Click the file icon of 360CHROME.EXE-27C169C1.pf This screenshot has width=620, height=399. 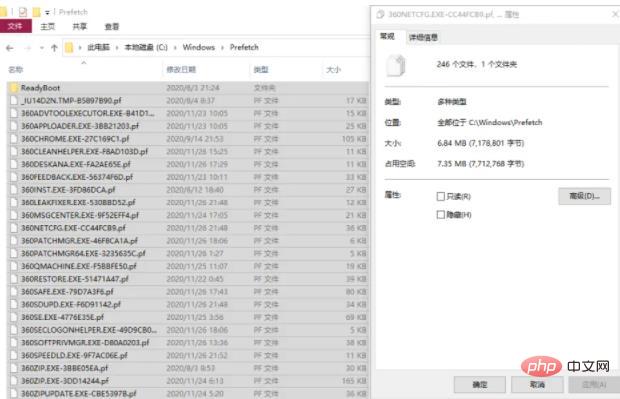[14, 139]
